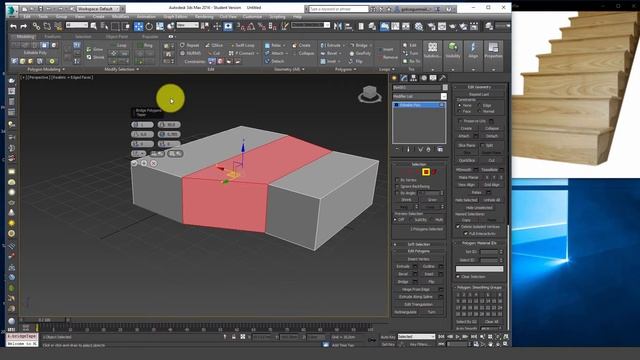The image size is (640, 360).
Task: Open the Modifiers menu
Action: 120,17
